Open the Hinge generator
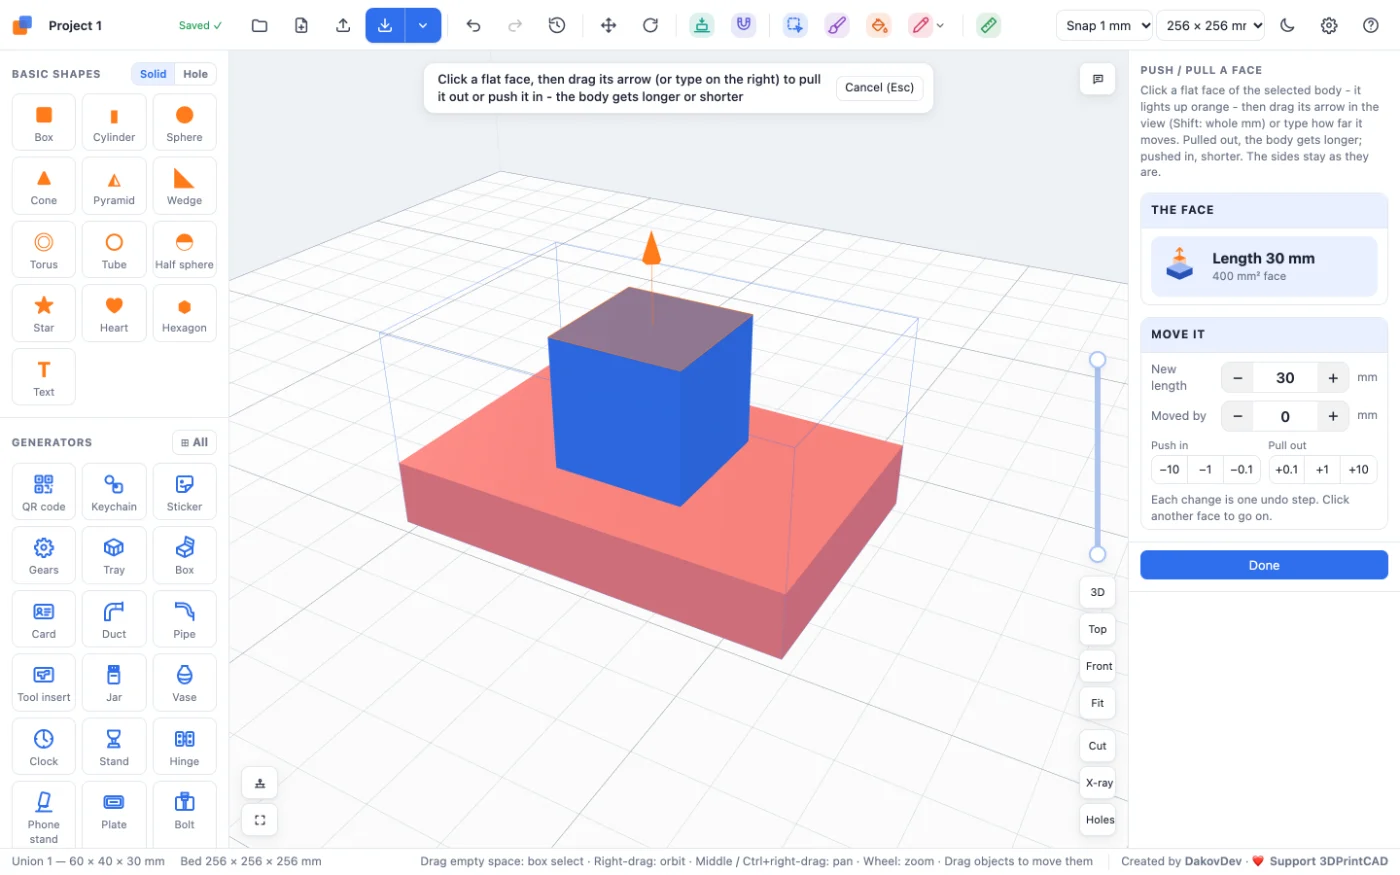The width and height of the screenshot is (1400, 875). [x=184, y=747]
